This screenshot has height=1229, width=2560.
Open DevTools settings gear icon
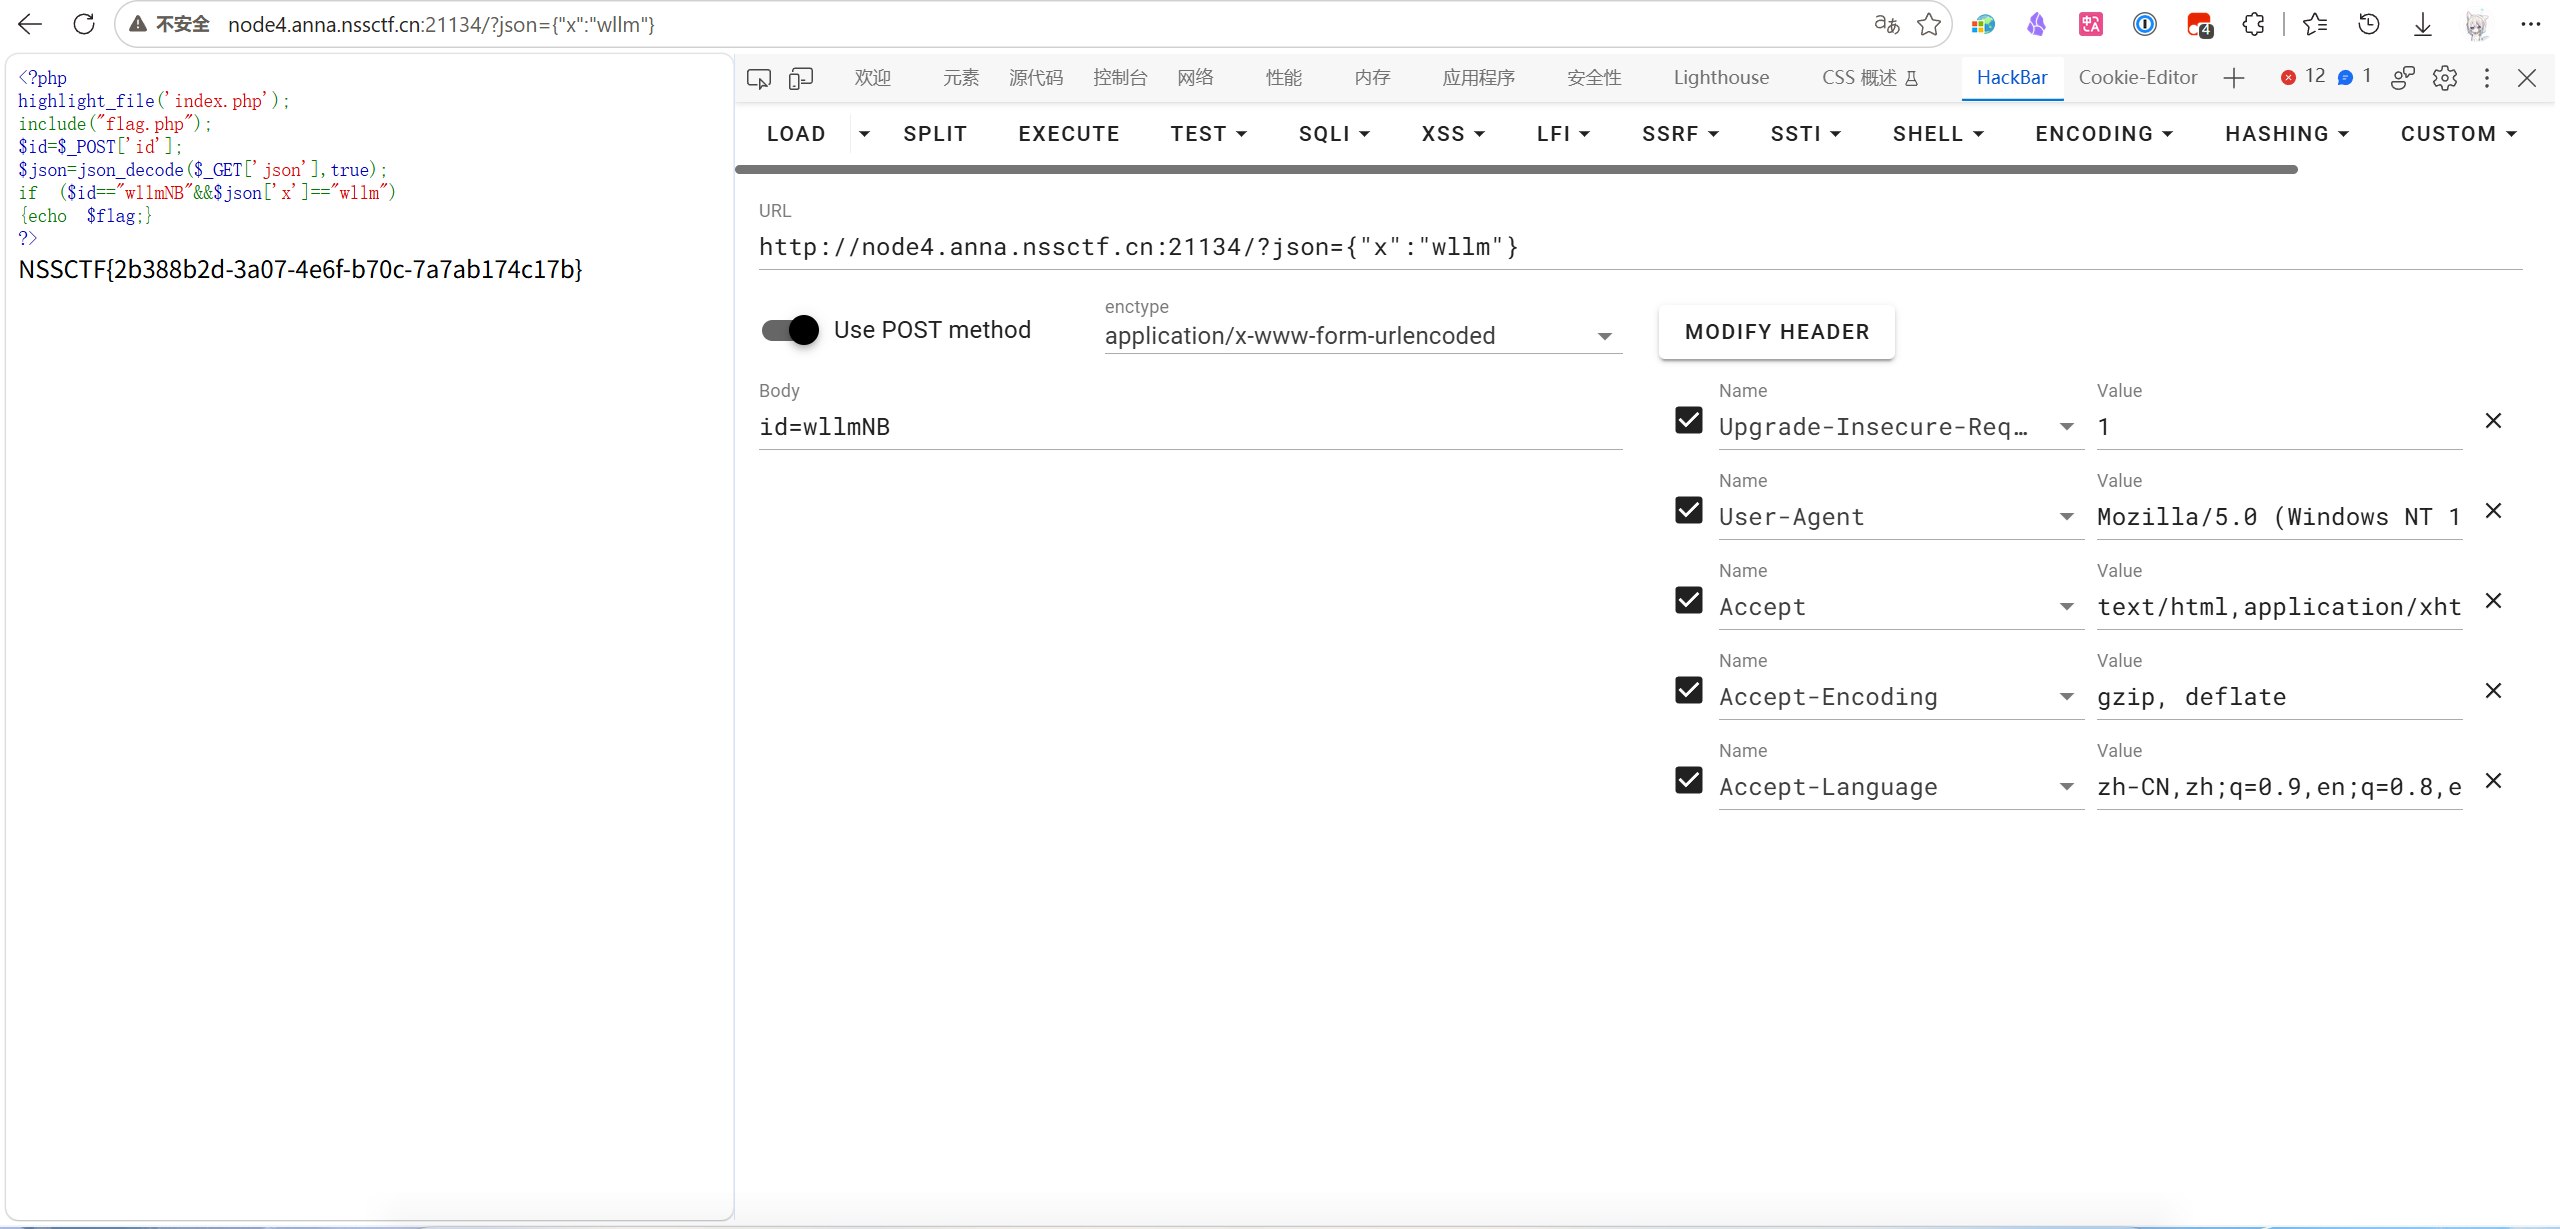tap(2445, 78)
